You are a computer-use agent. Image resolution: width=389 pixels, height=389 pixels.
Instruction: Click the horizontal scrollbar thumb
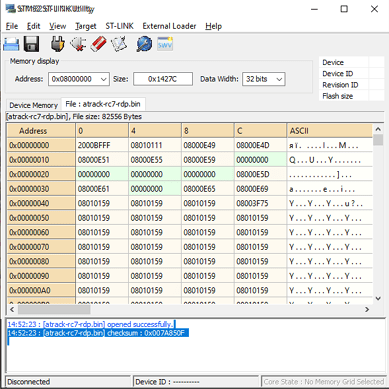click(54, 310)
